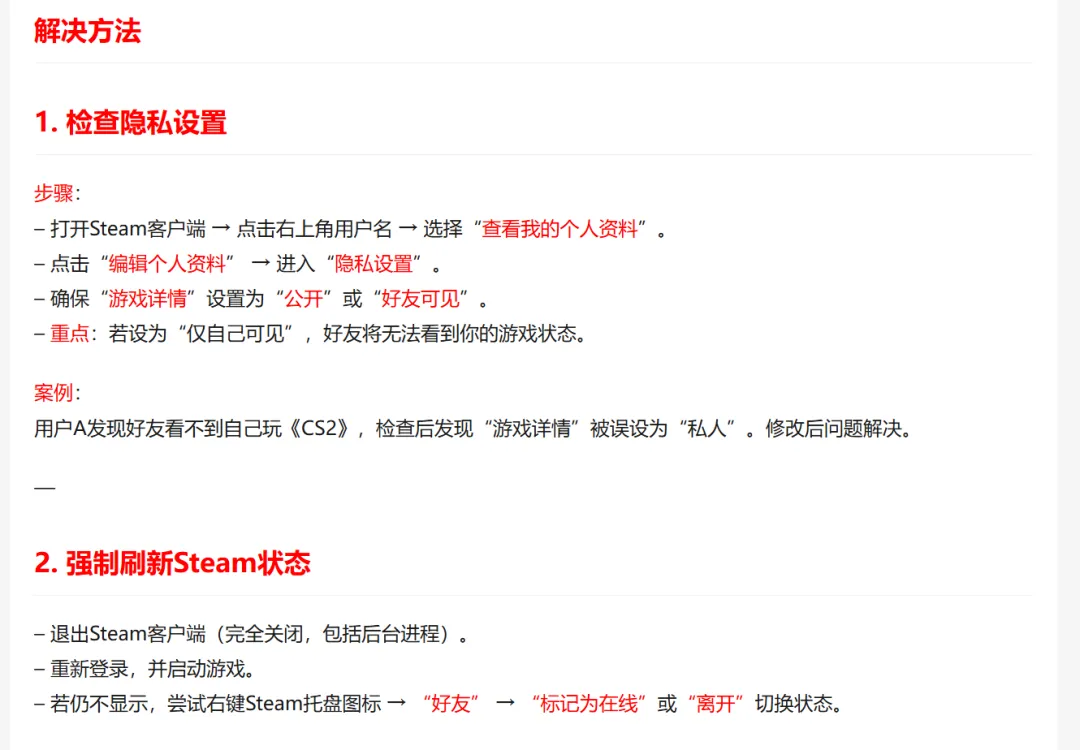Image resolution: width=1080 pixels, height=750 pixels.
Task: Click the 重新登录，并启动游戏 line
Action: (146, 669)
